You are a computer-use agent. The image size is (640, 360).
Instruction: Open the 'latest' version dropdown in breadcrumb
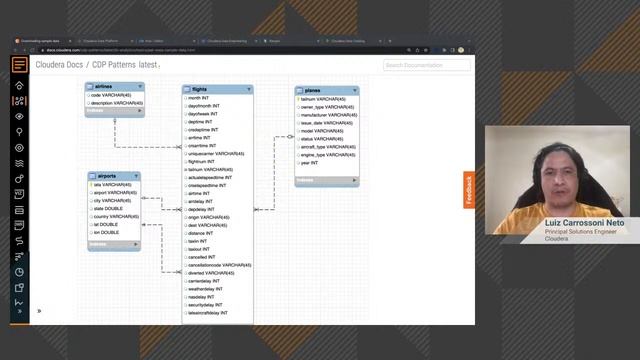coord(149,65)
